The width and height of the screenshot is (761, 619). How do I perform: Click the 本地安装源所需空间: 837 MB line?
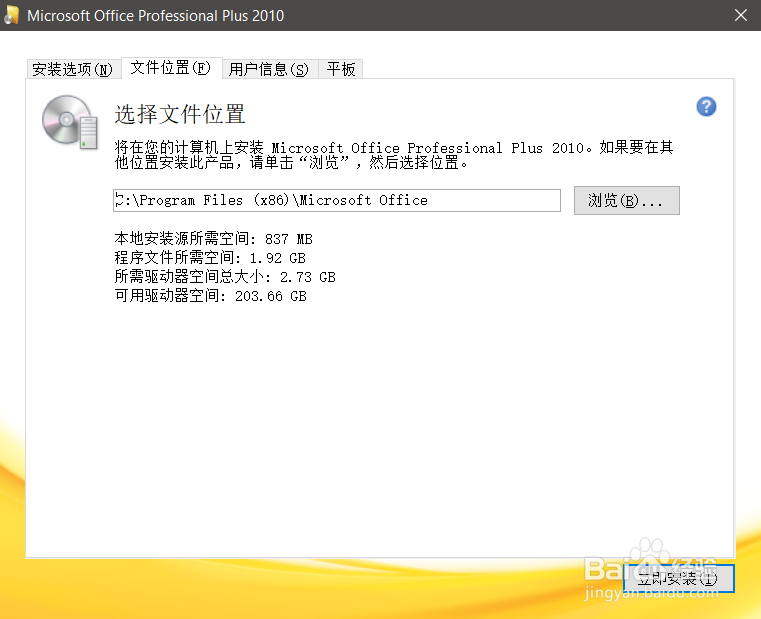click(x=214, y=239)
